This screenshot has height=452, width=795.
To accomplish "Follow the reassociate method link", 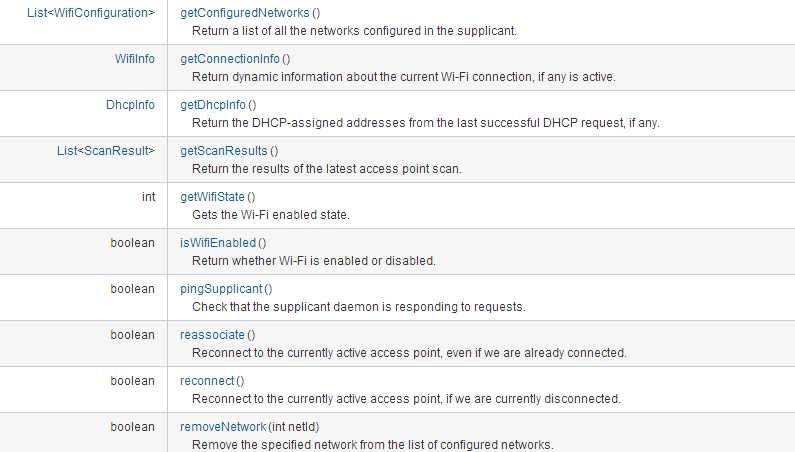I will pyautogui.click(x=212, y=334).
